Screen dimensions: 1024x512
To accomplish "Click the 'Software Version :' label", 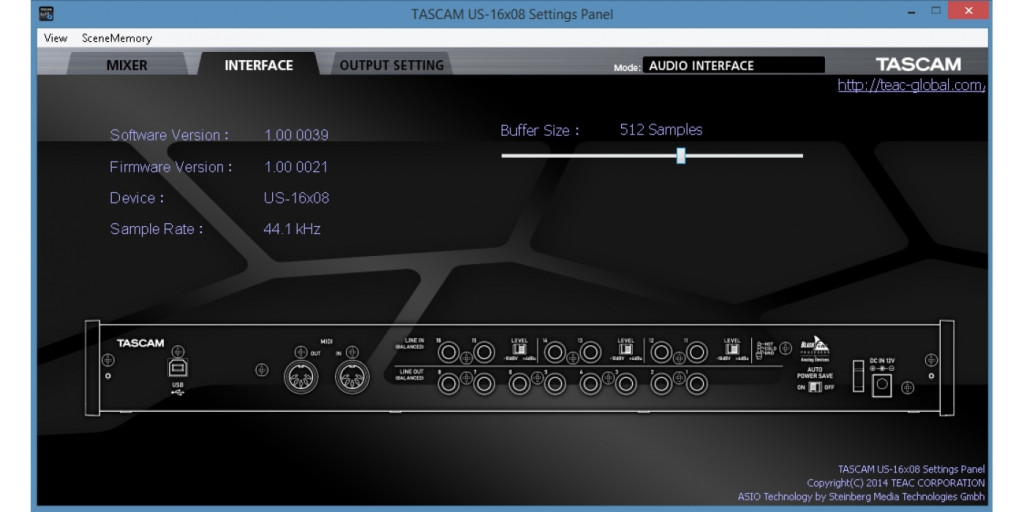I will click(x=169, y=135).
